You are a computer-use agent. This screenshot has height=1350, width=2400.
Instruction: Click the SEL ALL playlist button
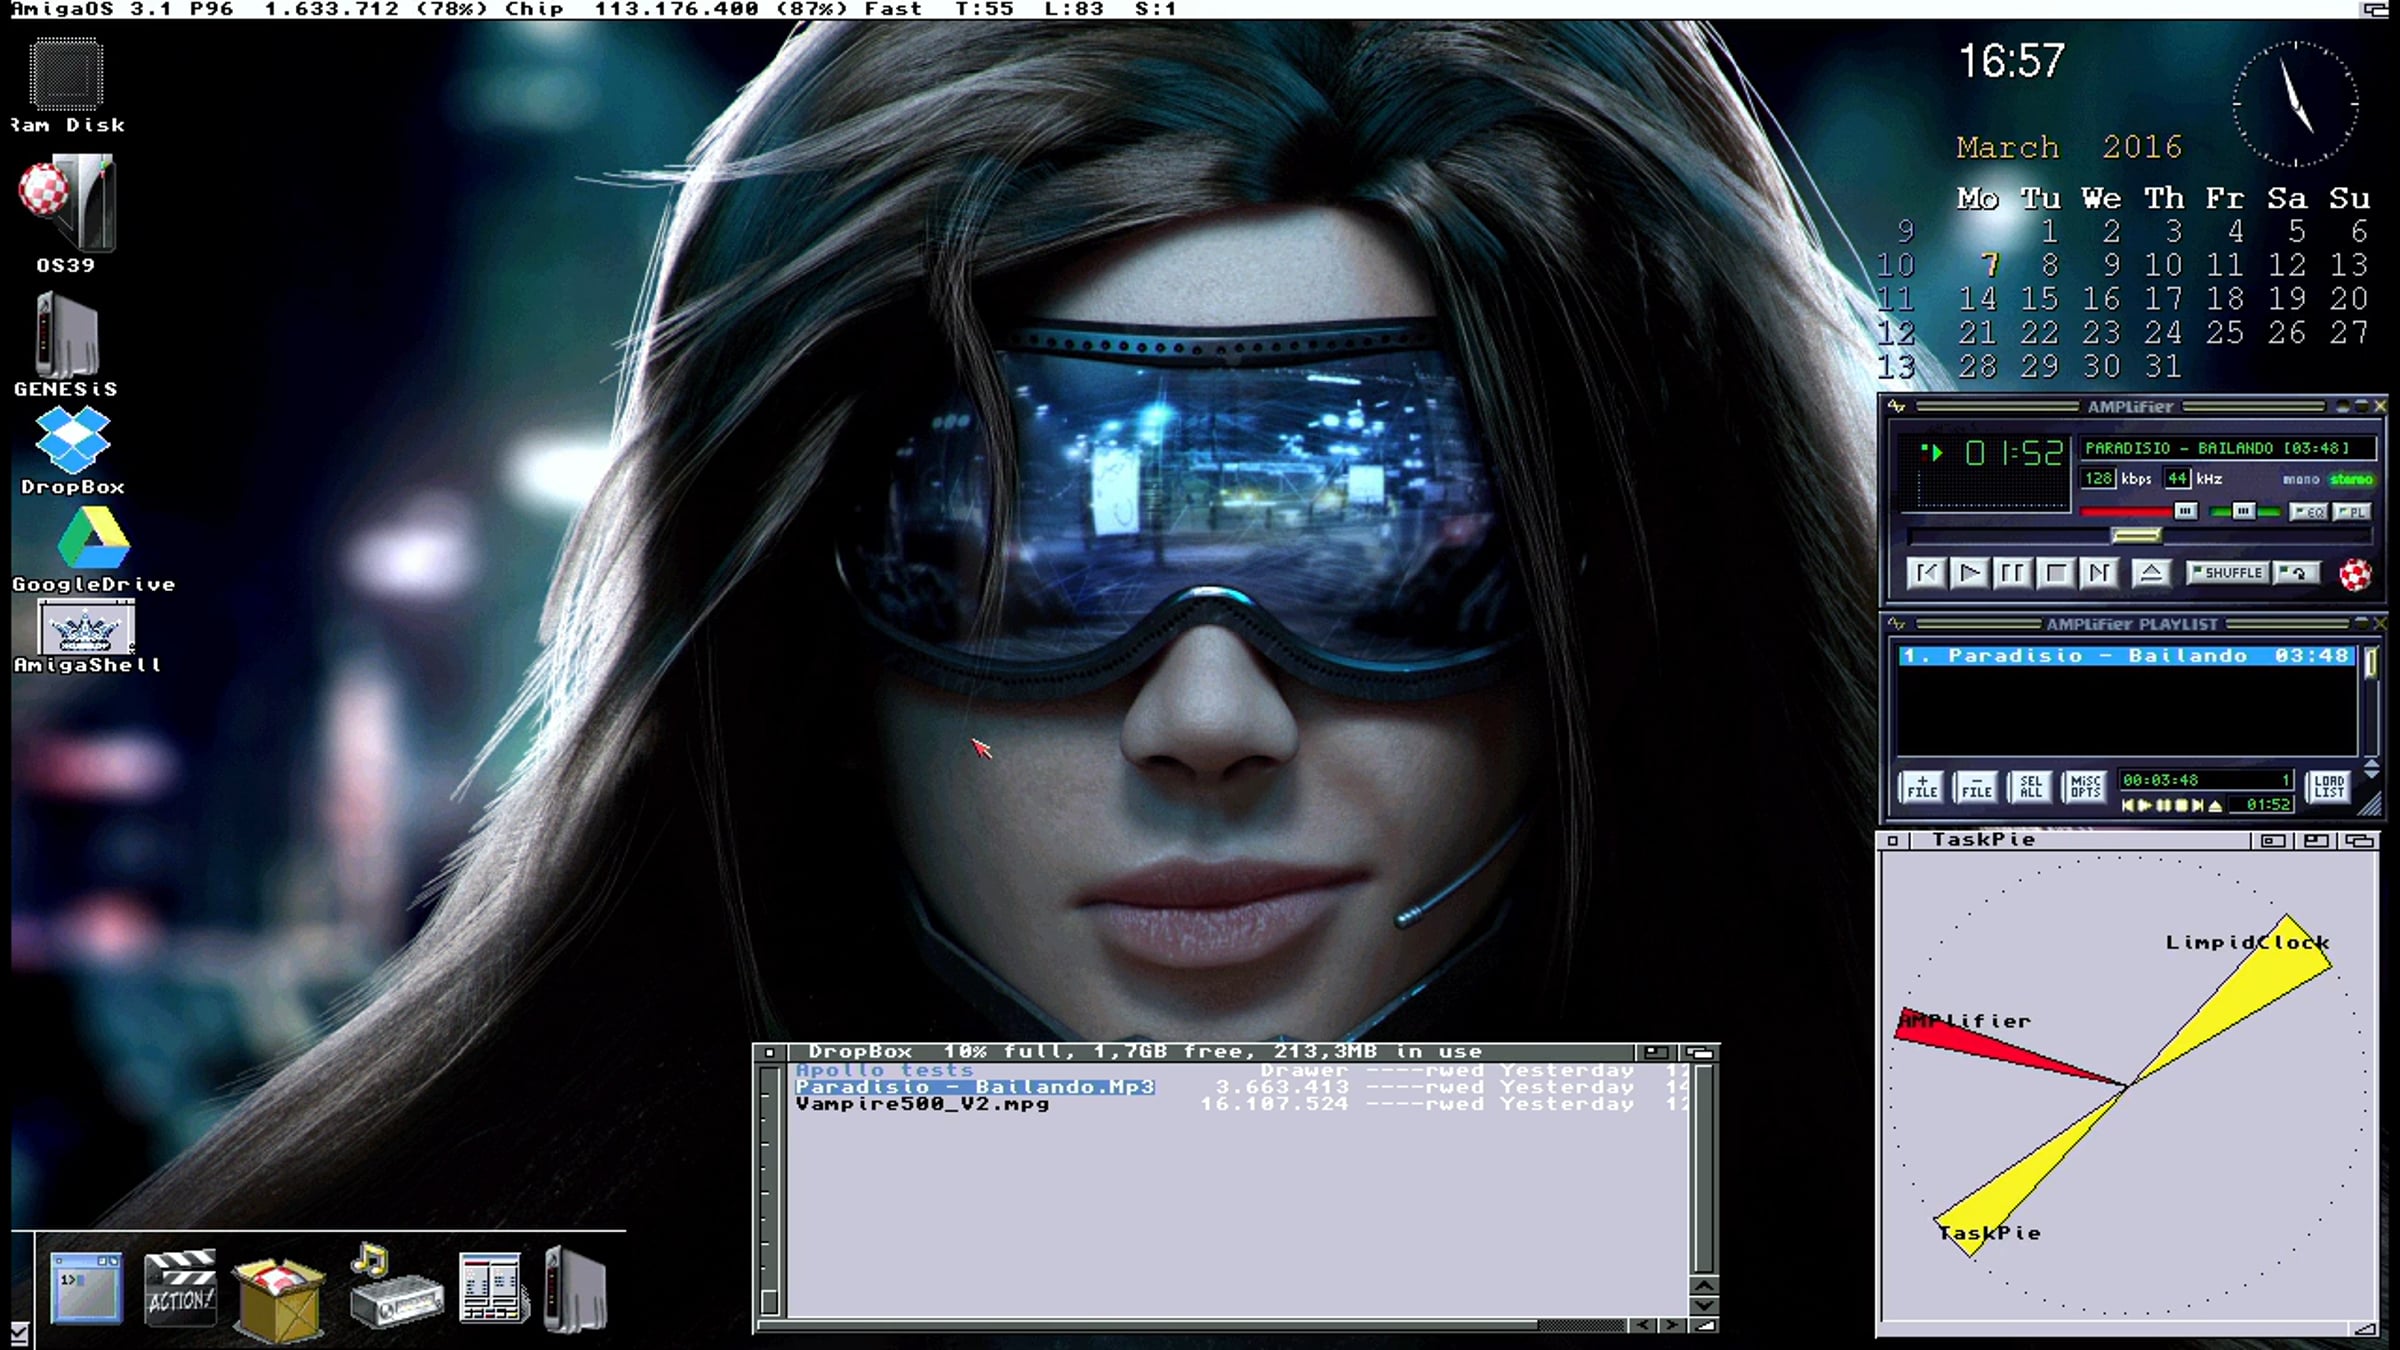tap(2030, 787)
